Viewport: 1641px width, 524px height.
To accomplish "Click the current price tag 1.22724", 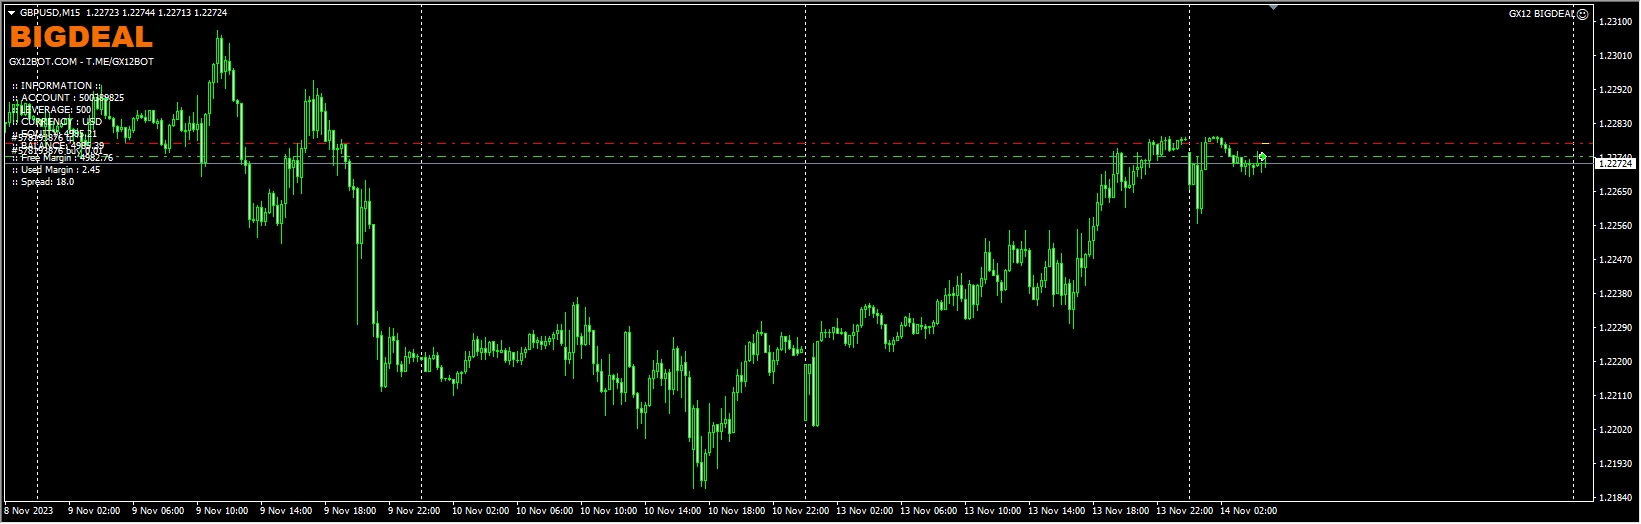I will pyautogui.click(x=1615, y=163).
